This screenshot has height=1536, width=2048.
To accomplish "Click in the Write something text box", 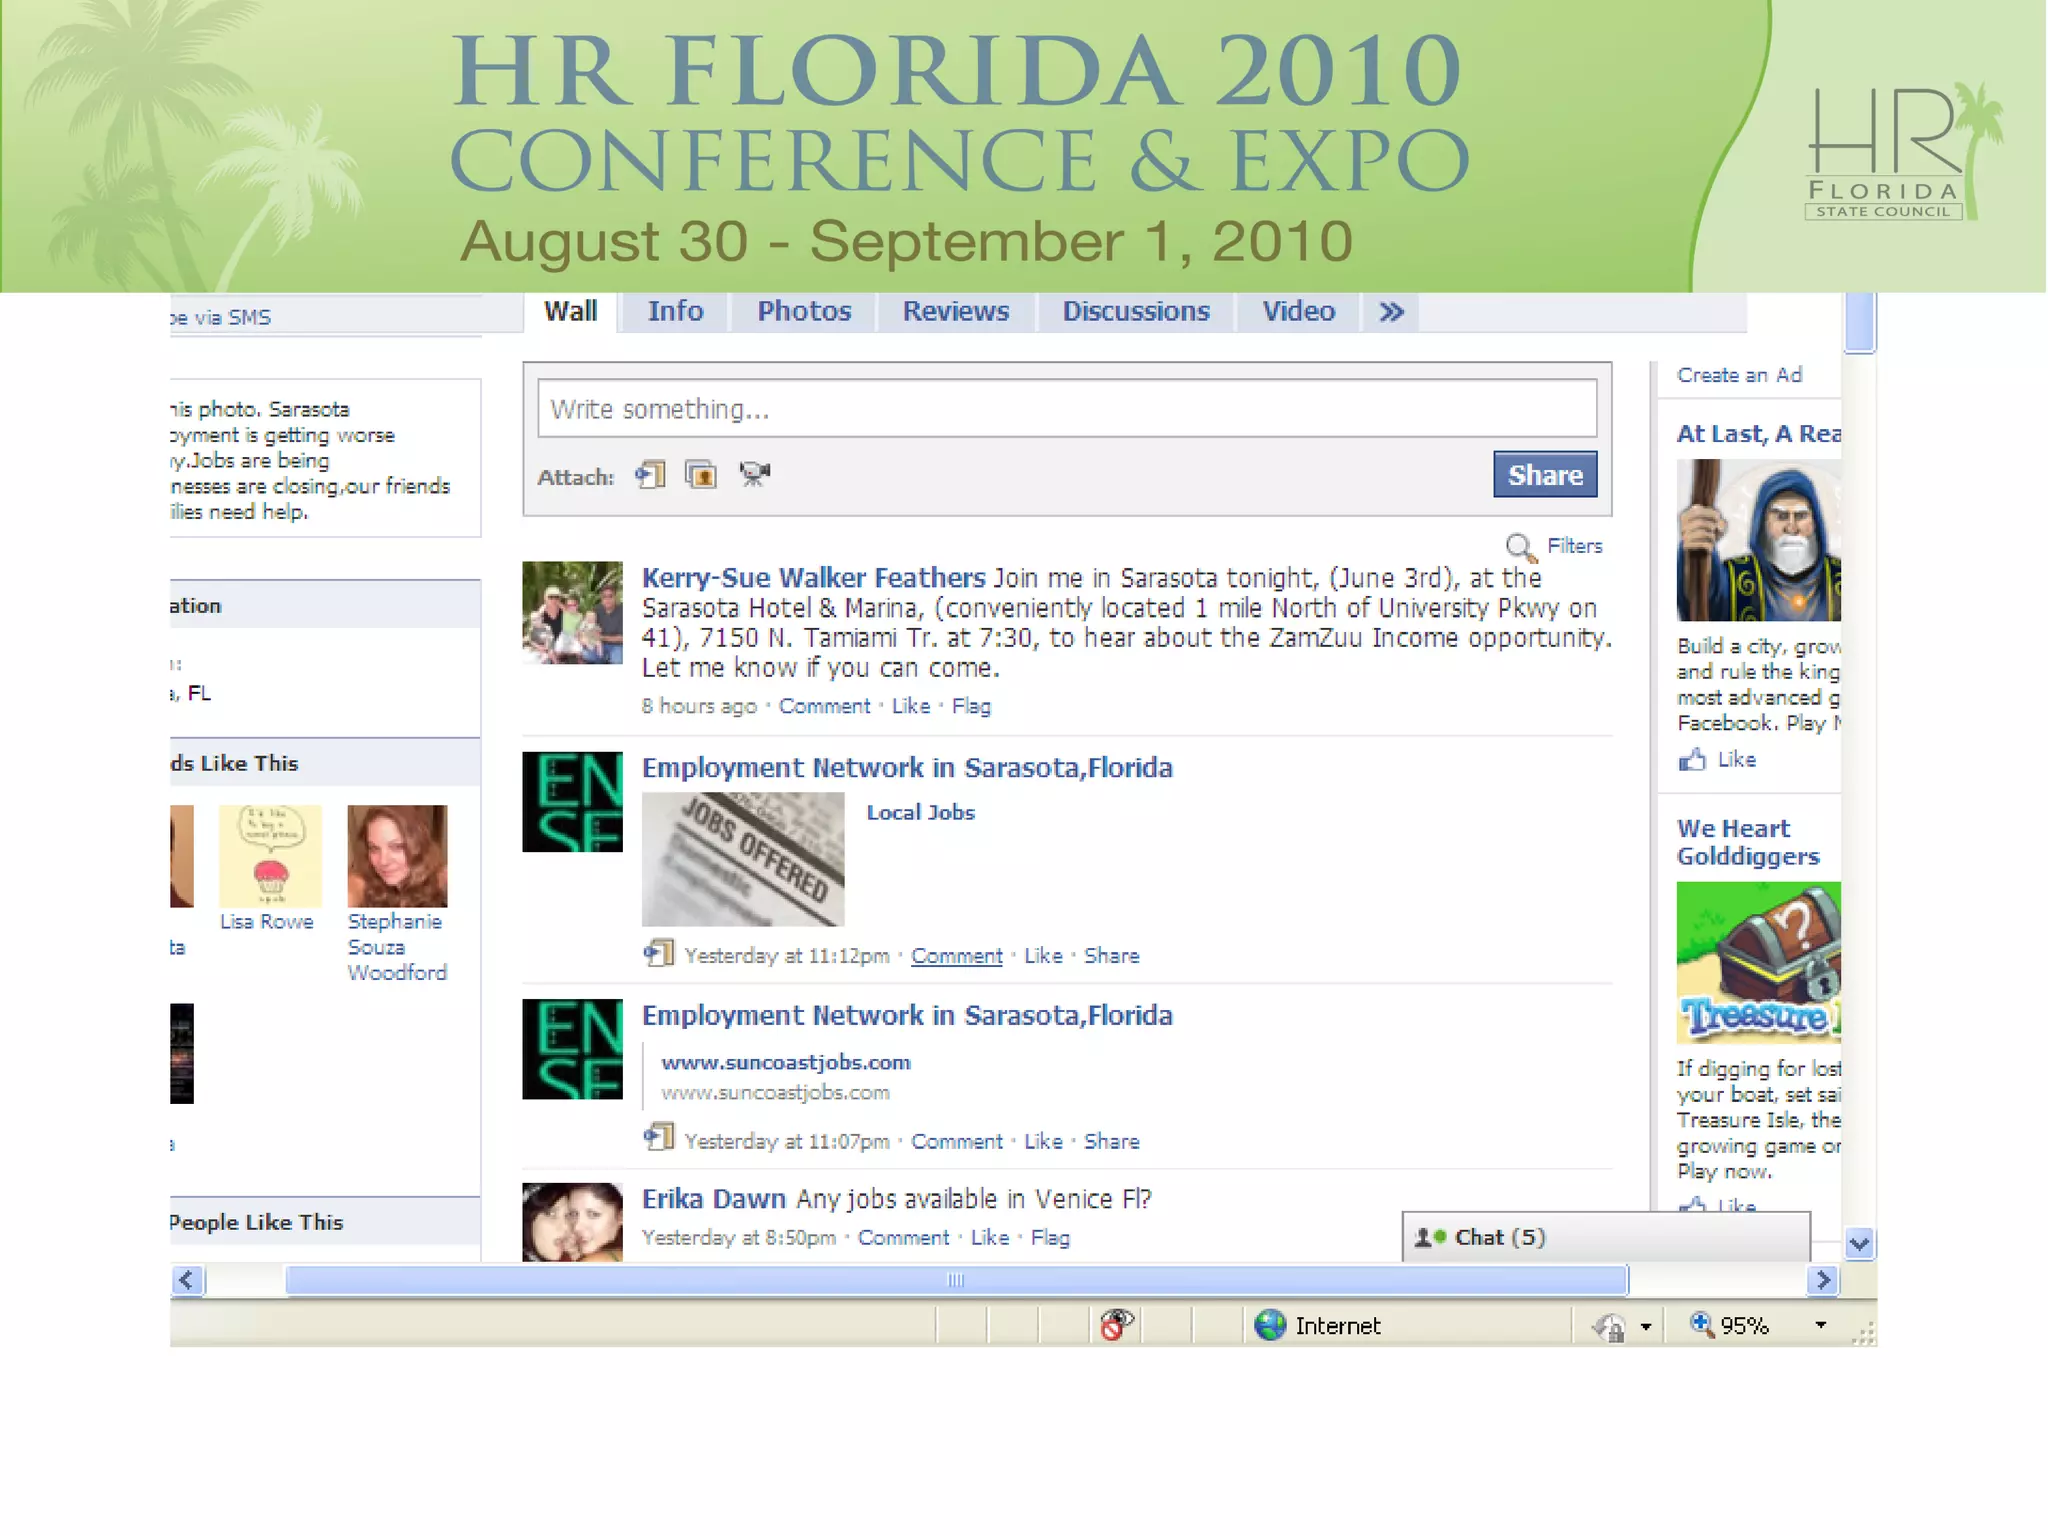I will pos(1066,409).
